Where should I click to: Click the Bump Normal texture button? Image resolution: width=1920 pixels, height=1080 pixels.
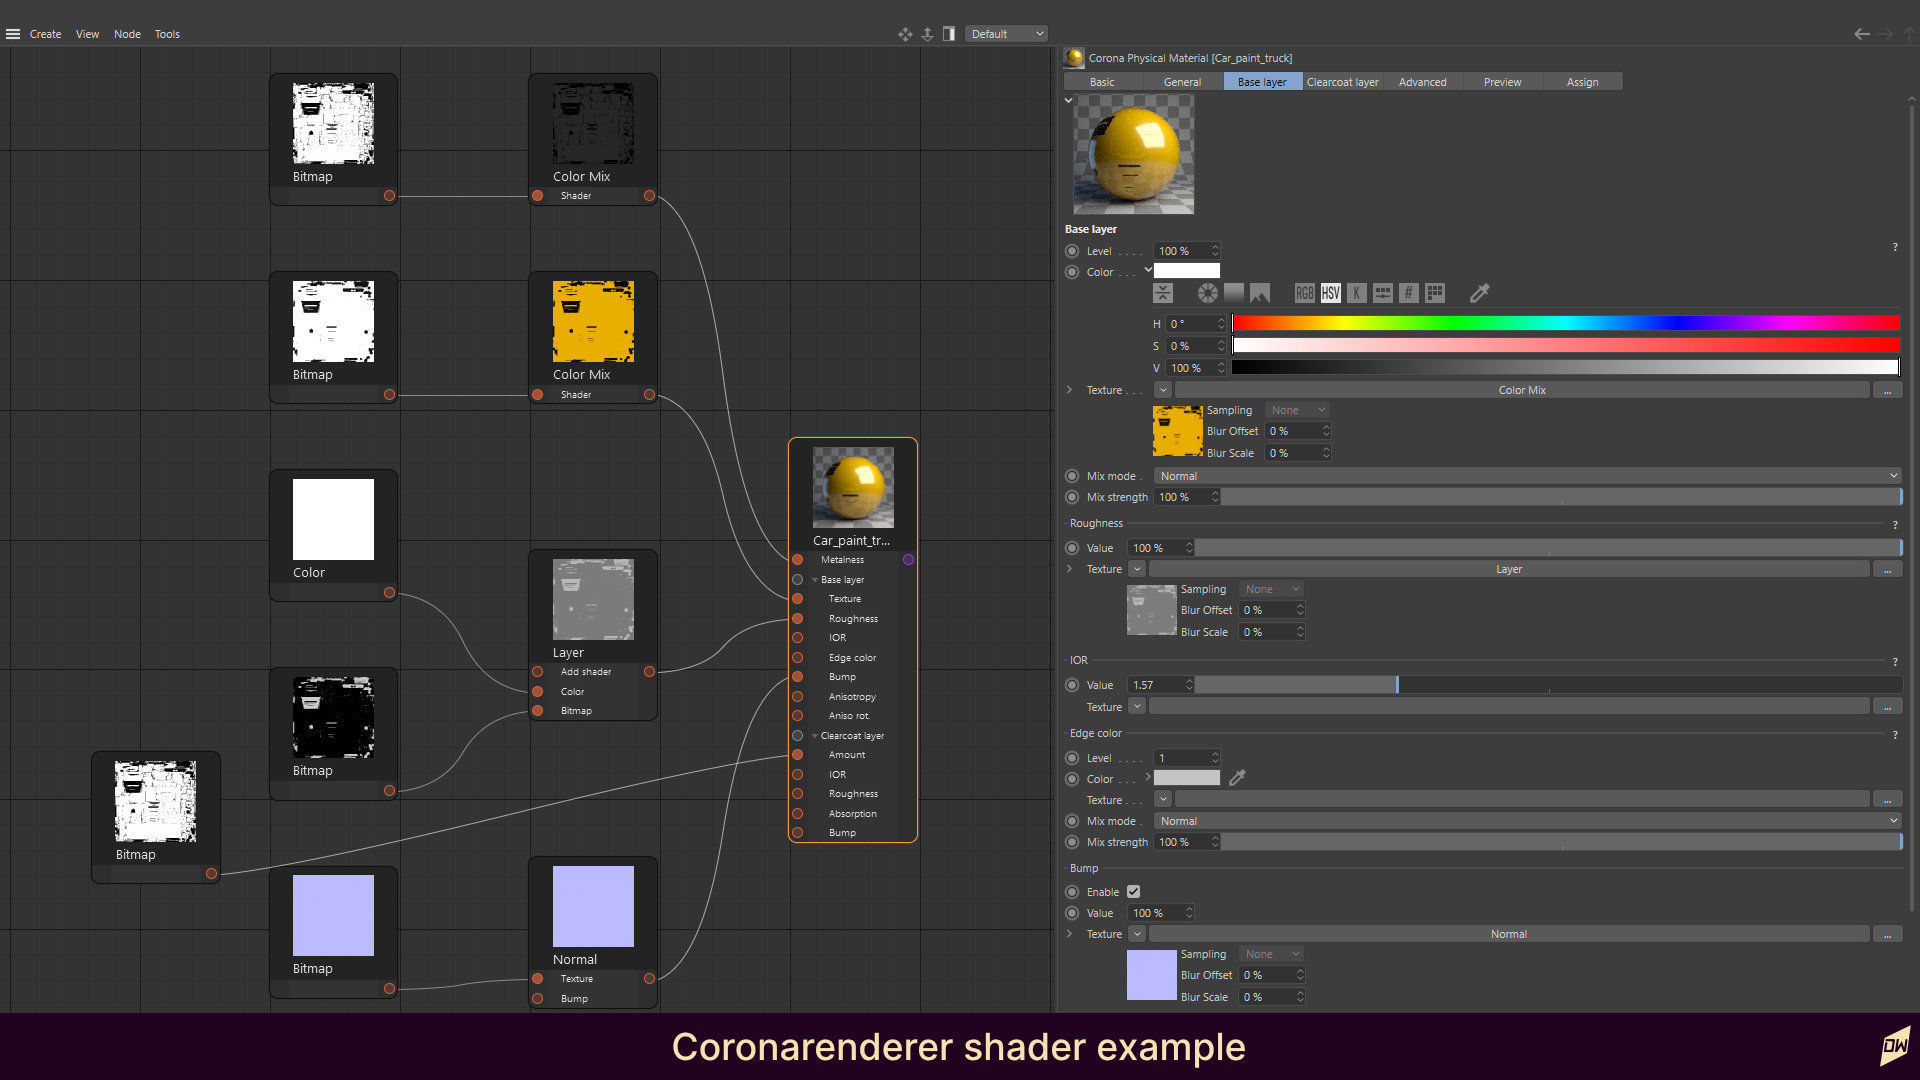[x=1508, y=934]
